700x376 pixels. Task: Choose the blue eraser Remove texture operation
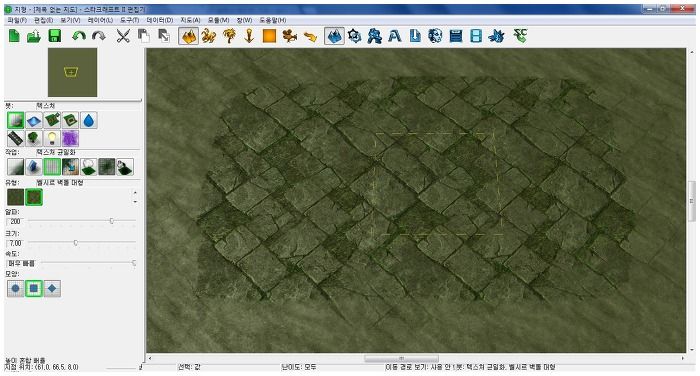click(34, 167)
